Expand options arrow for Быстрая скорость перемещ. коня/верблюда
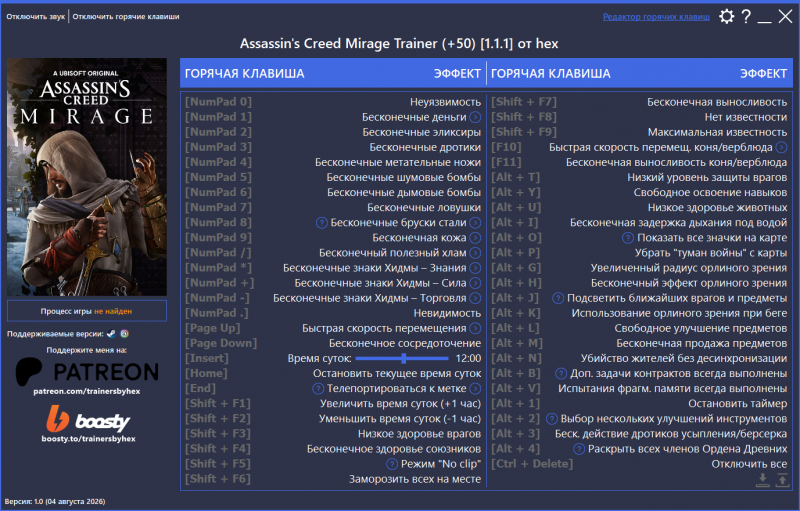This screenshot has height=511, width=800. 781,147
